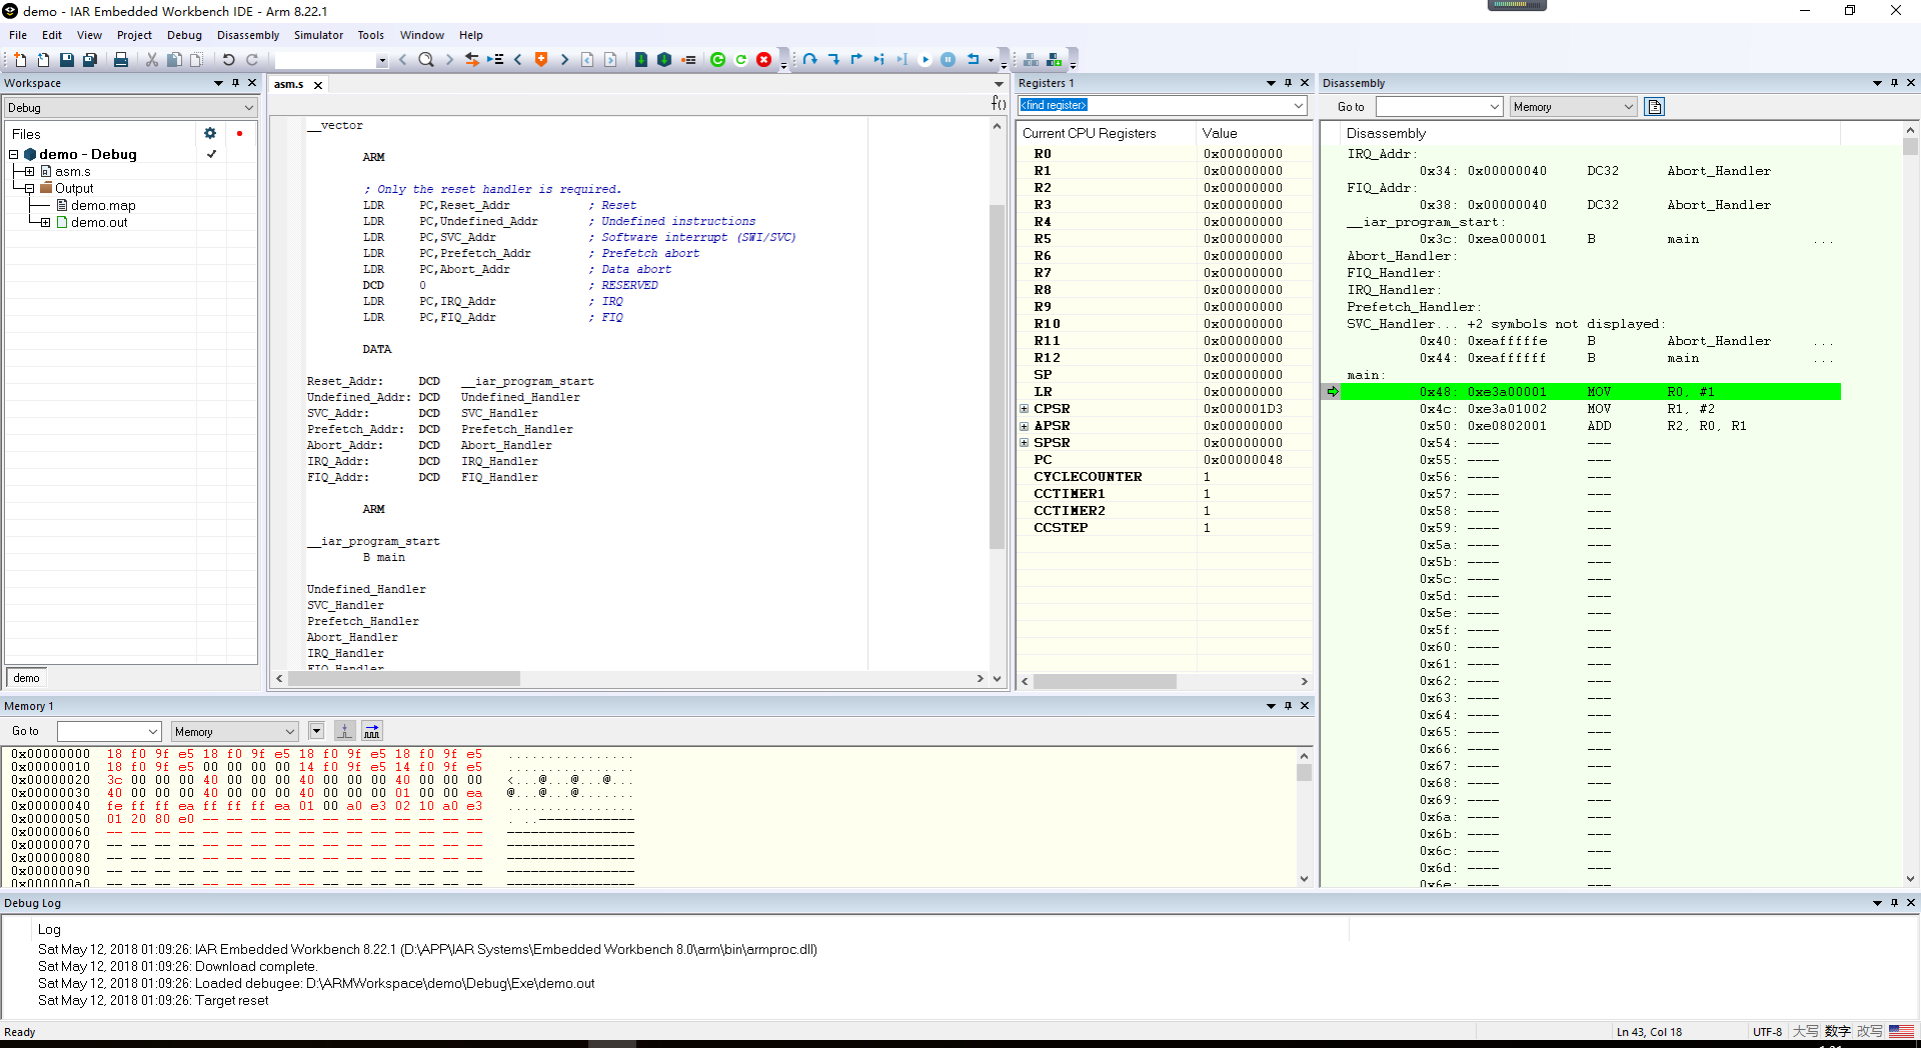Image resolution: width=1921 pixels, height=1049 pixels.
Task: Open the find register dropdown
Action: (x=1298, y=105)
